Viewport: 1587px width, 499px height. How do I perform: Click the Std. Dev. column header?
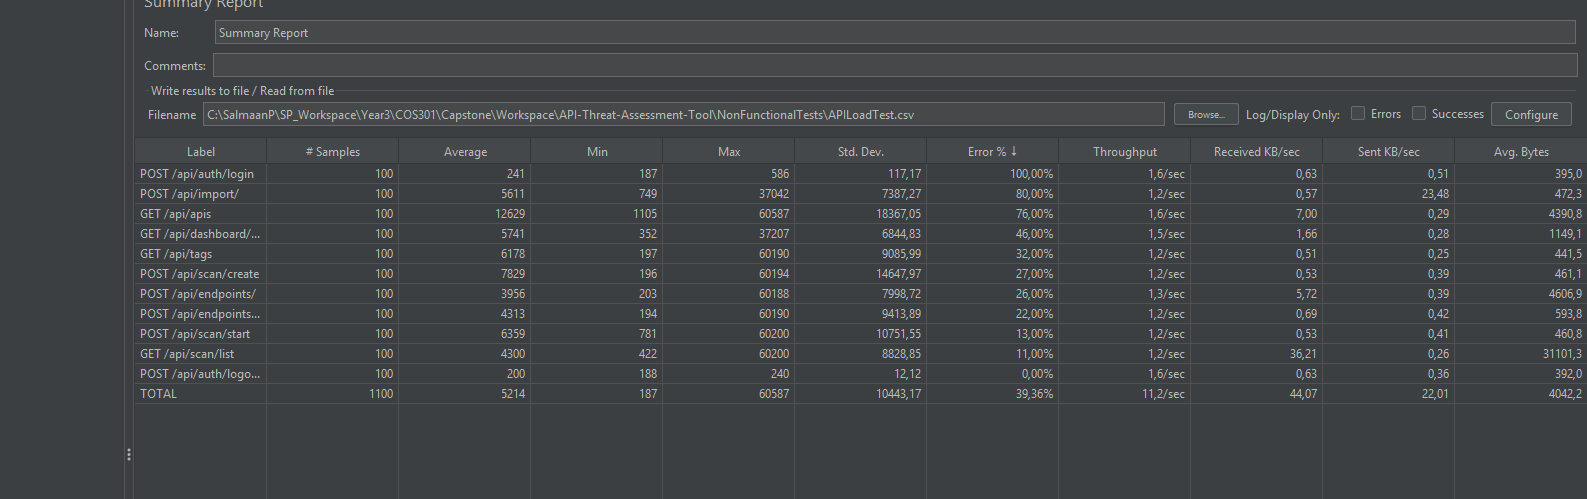tap(860, 152)
